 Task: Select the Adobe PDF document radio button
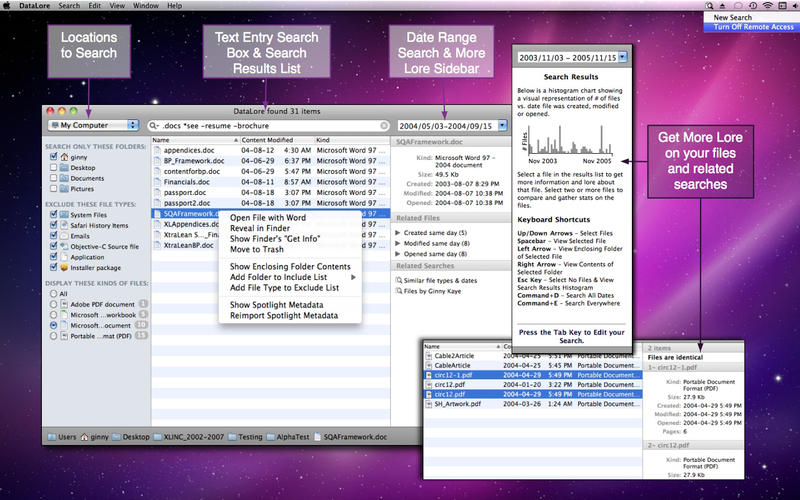pyautogui.click(x=54, y=304)
